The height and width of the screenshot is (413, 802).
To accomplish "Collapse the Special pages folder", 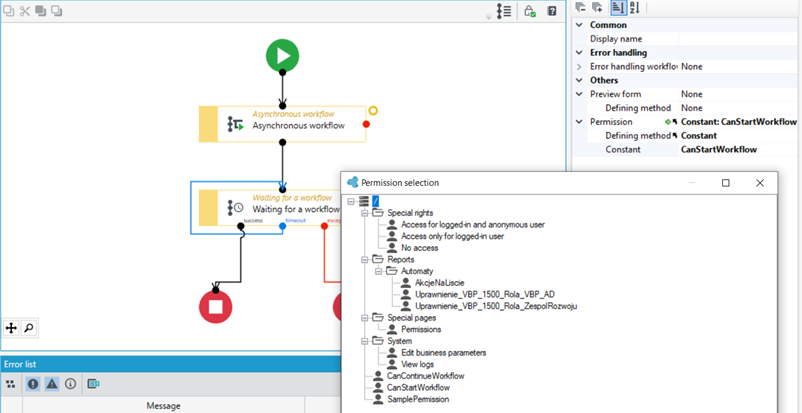I will pos(365,318).
